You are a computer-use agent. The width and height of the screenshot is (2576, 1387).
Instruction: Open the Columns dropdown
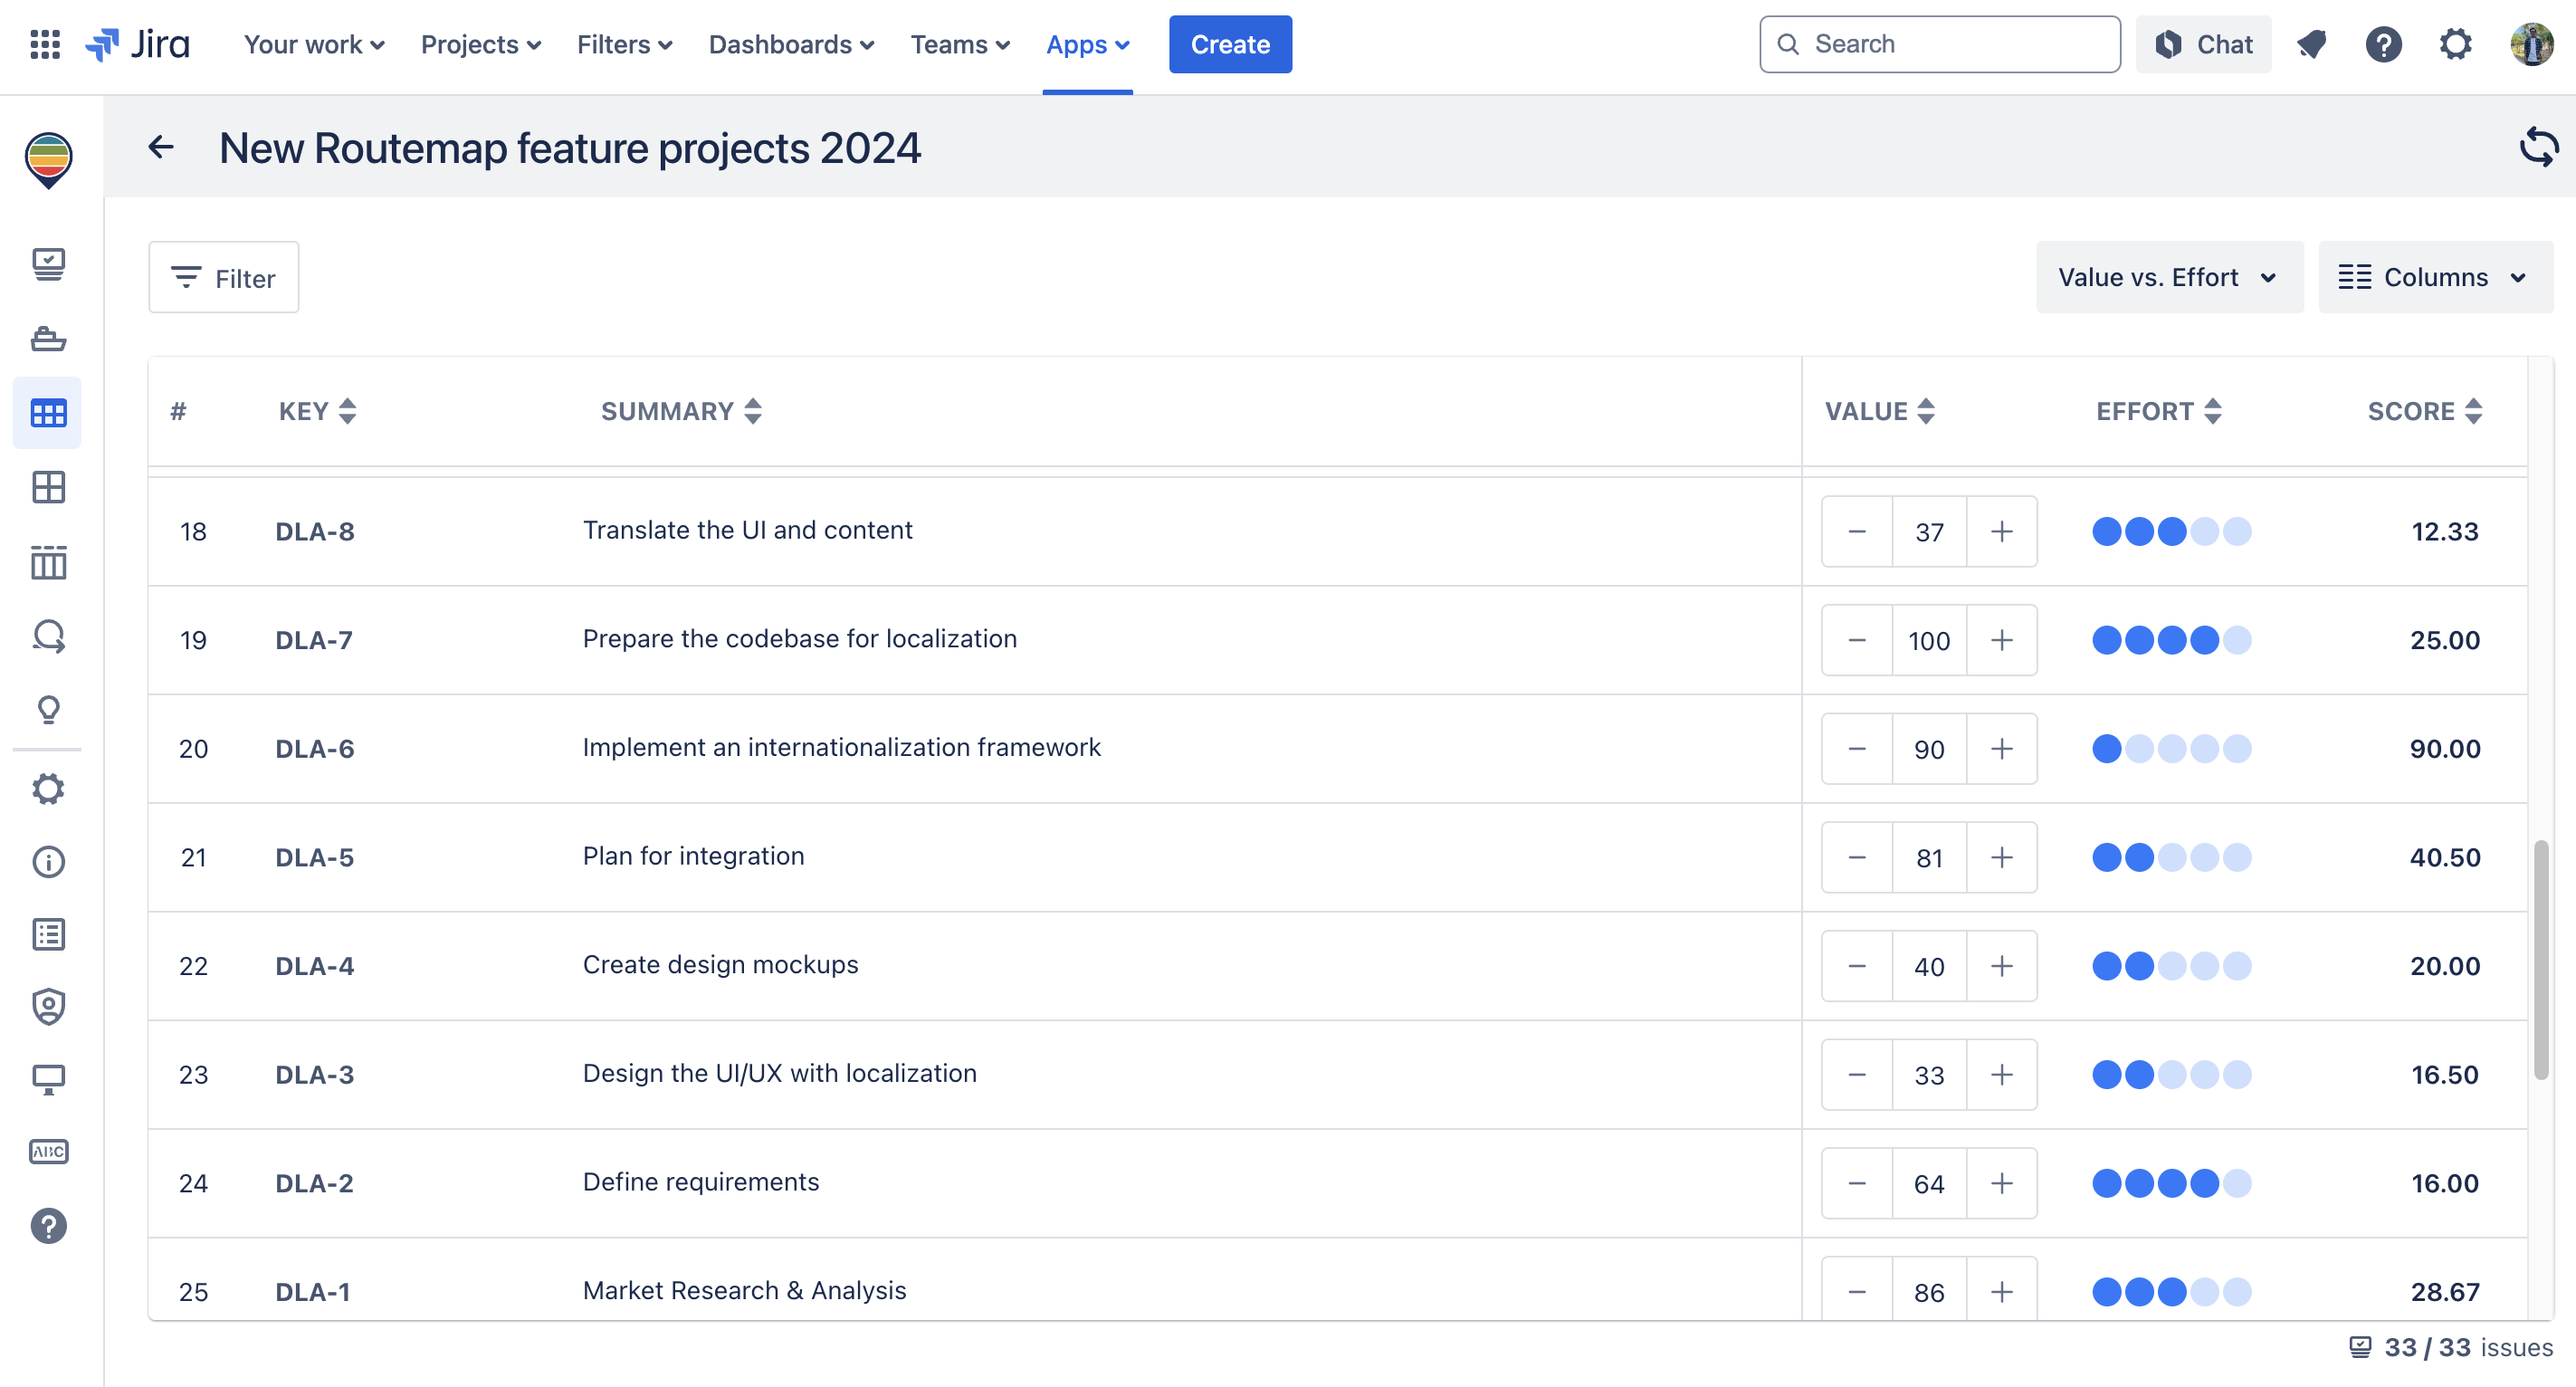pos(2435,277)
